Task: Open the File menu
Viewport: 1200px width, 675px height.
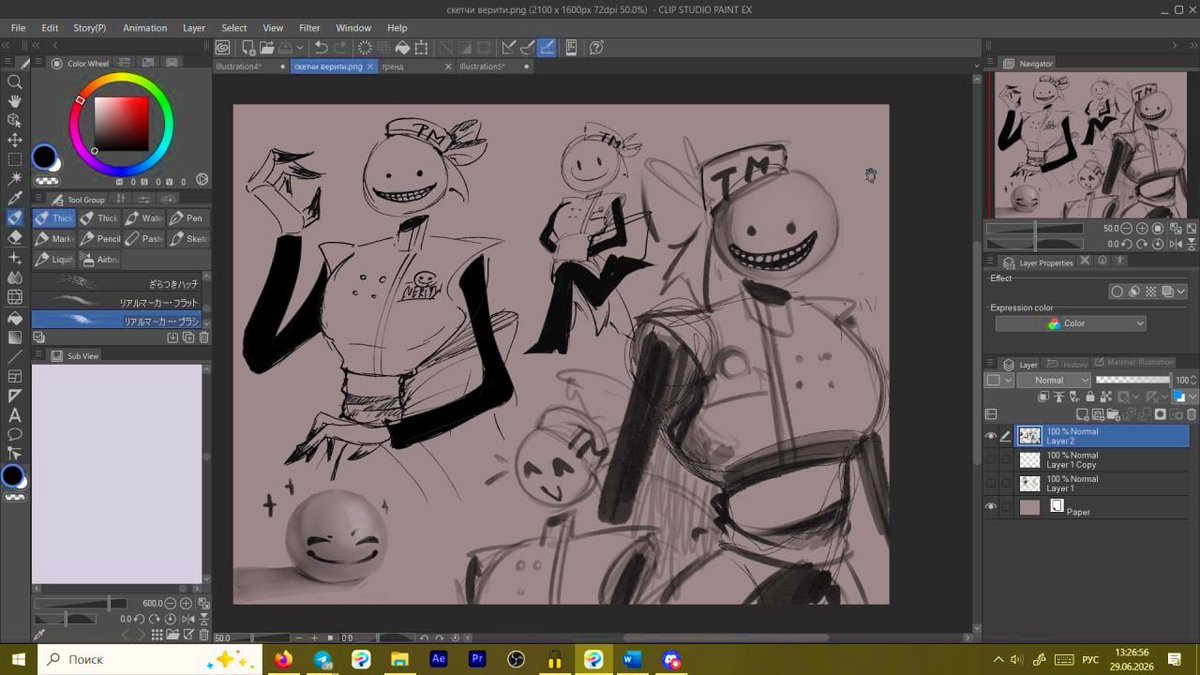Action: tap(18, 28)
